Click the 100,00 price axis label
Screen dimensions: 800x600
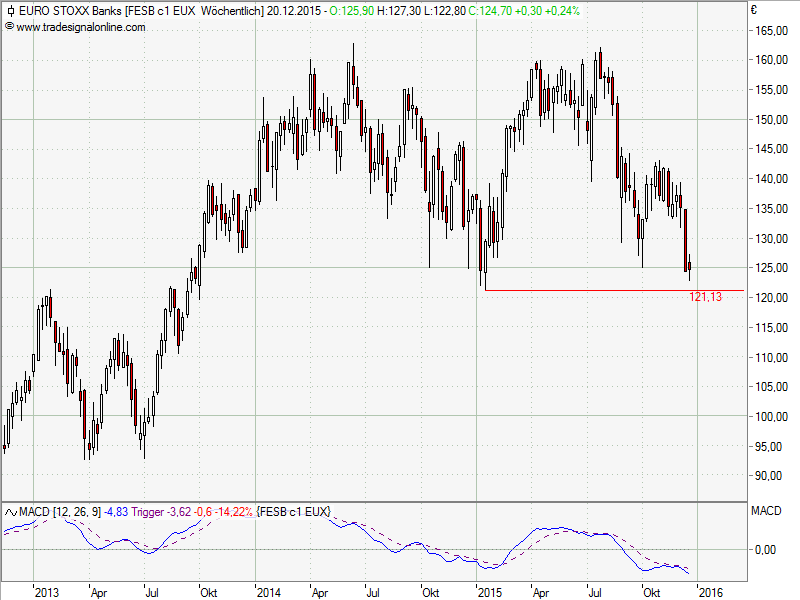click(x=768, y=416)
